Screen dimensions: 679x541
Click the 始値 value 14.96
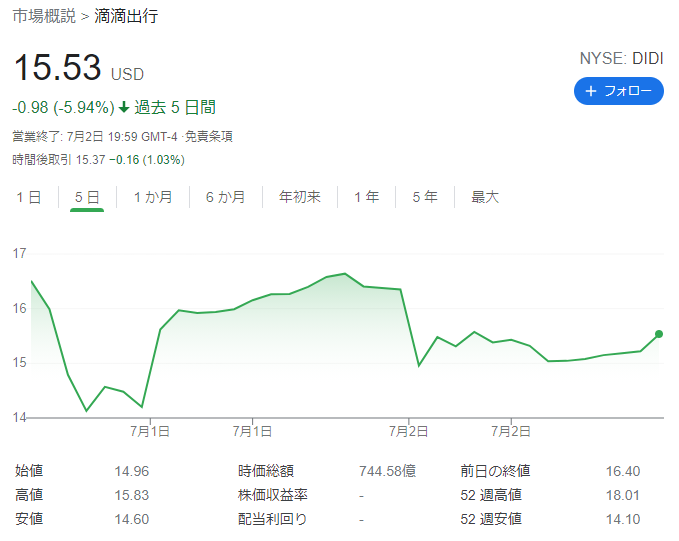tap(132, 471)
